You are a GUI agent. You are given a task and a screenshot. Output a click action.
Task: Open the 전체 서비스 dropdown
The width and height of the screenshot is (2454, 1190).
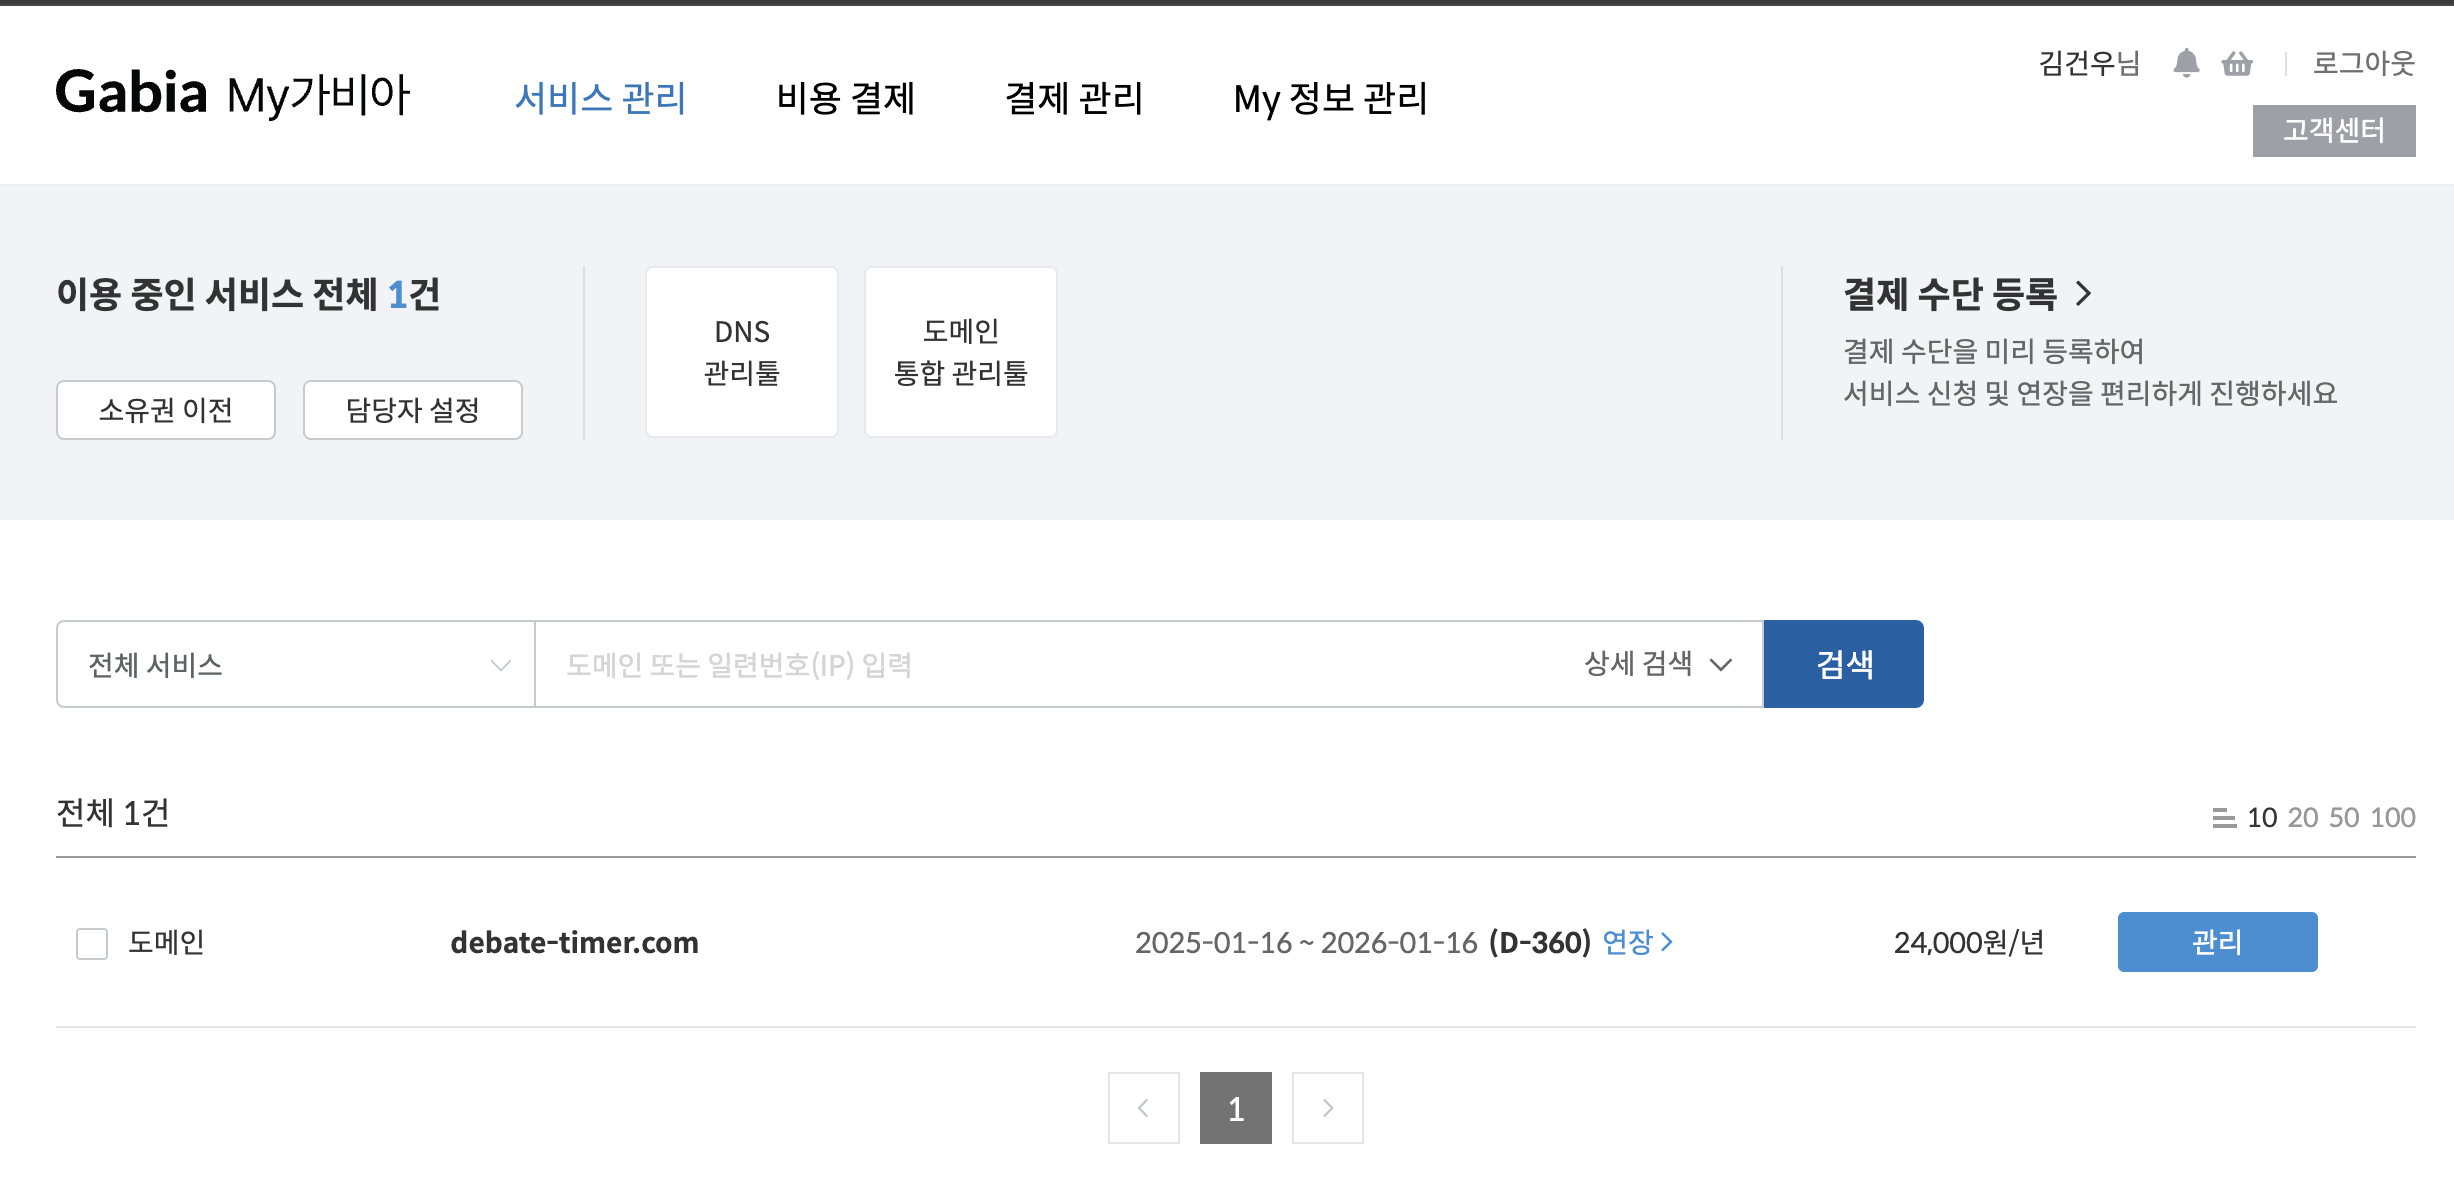click(296, 664)
